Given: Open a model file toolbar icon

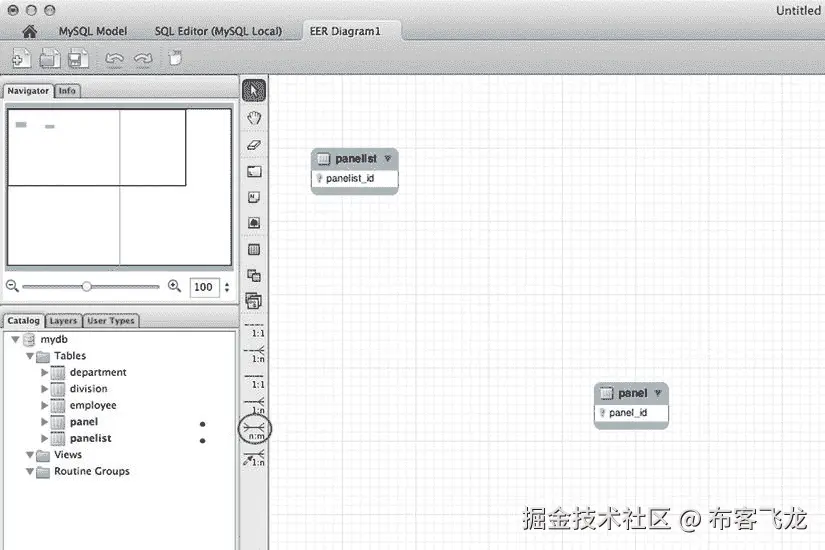Looking at the screenshot, I should 50,58.
